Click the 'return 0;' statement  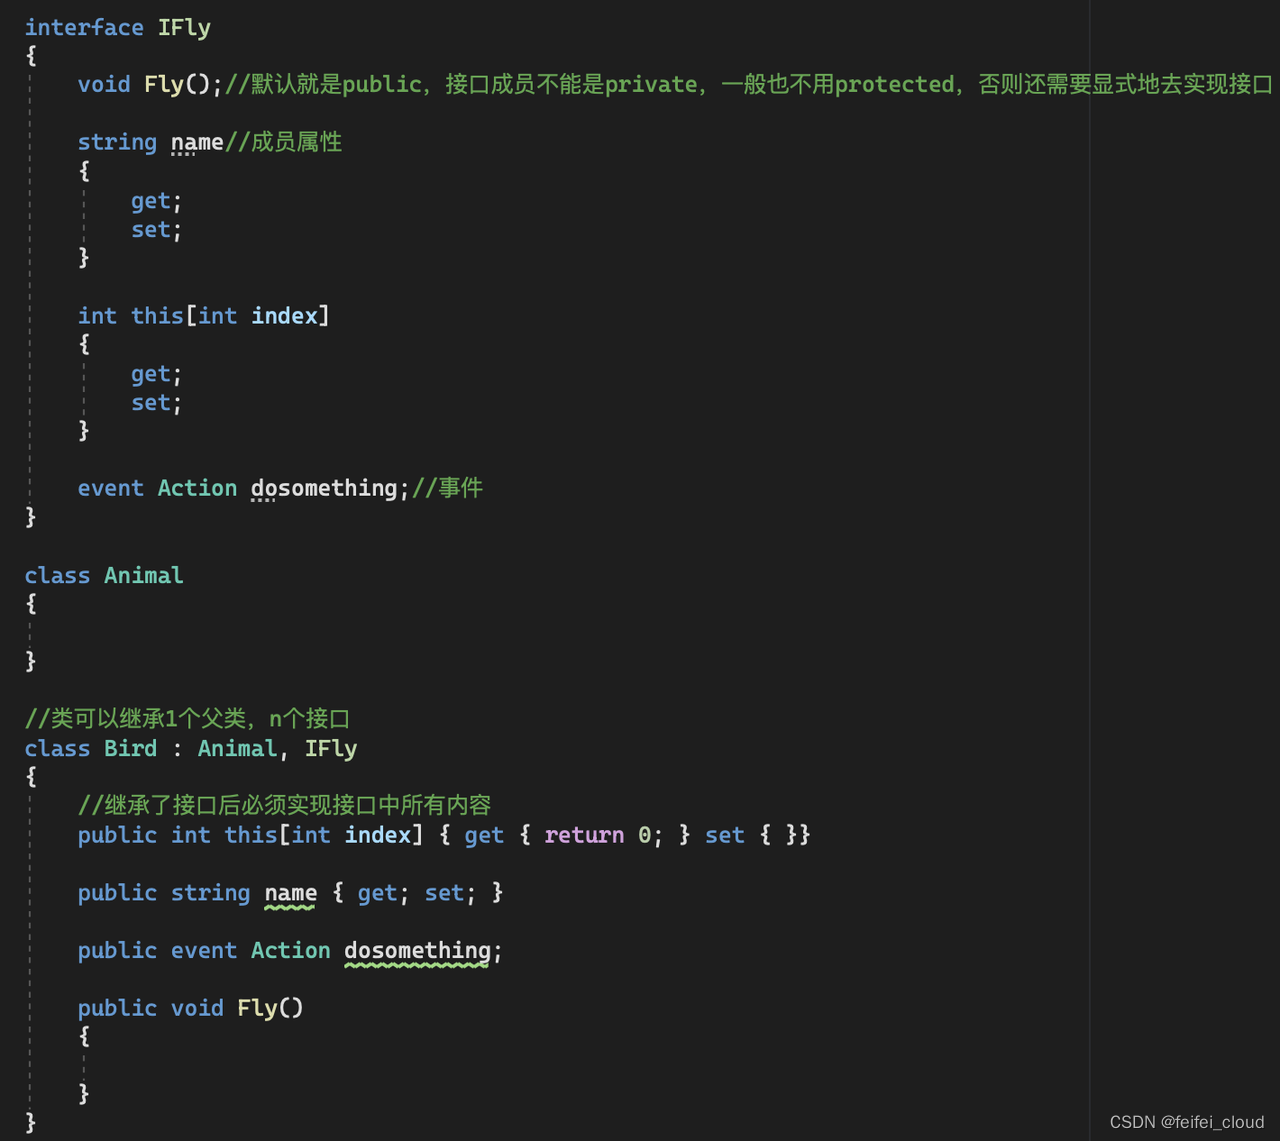coord(603,836)
